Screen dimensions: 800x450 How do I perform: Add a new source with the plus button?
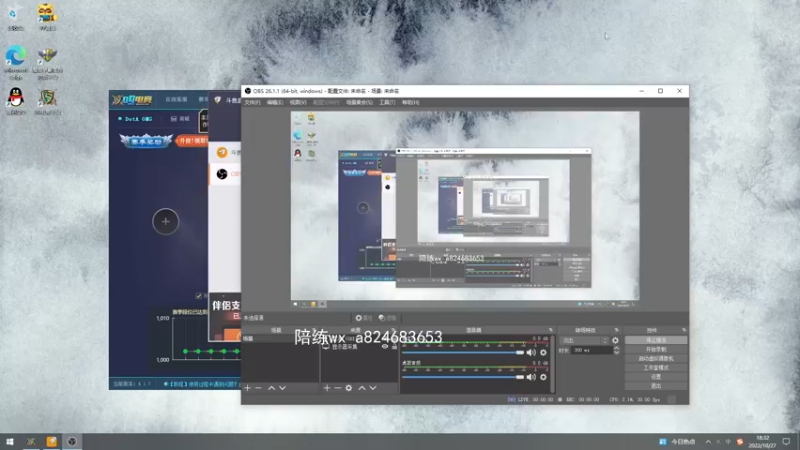coord(327,388)
